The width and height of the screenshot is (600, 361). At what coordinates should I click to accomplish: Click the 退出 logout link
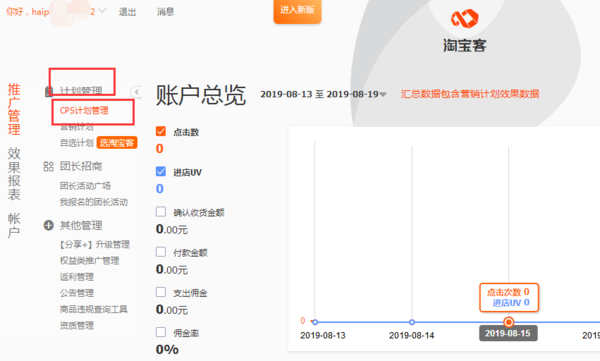[127, 12]
